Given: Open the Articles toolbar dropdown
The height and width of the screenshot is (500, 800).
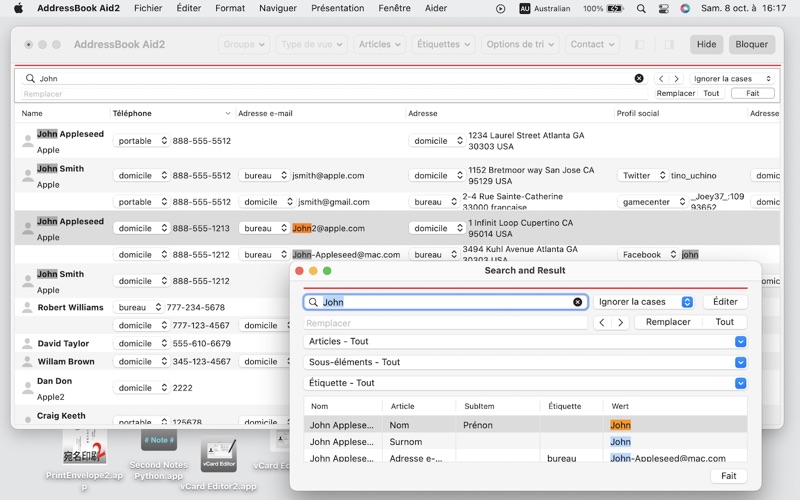Looking at the screenshot, I should click(x=380, y=44).
